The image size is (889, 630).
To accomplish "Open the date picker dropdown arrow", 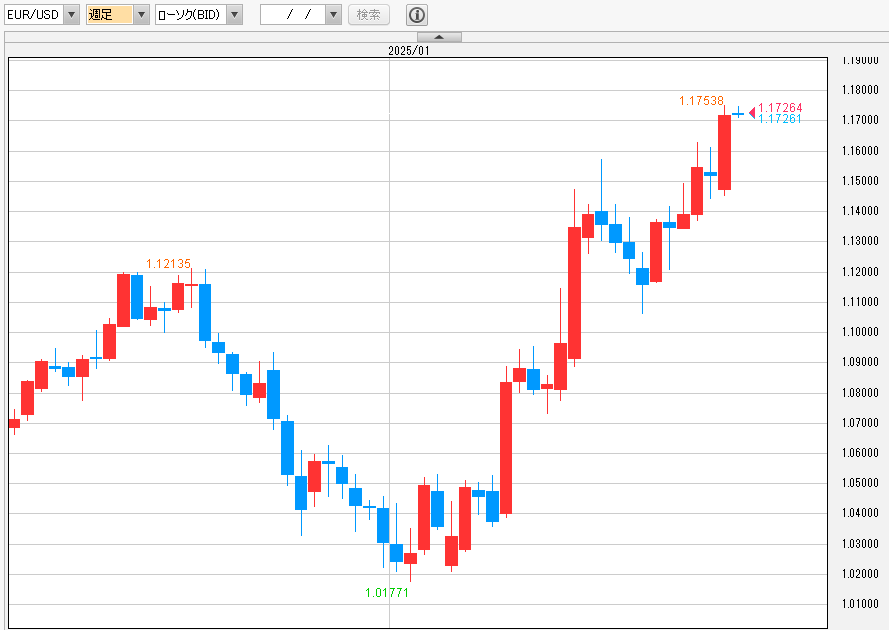I will pos(334,15).
